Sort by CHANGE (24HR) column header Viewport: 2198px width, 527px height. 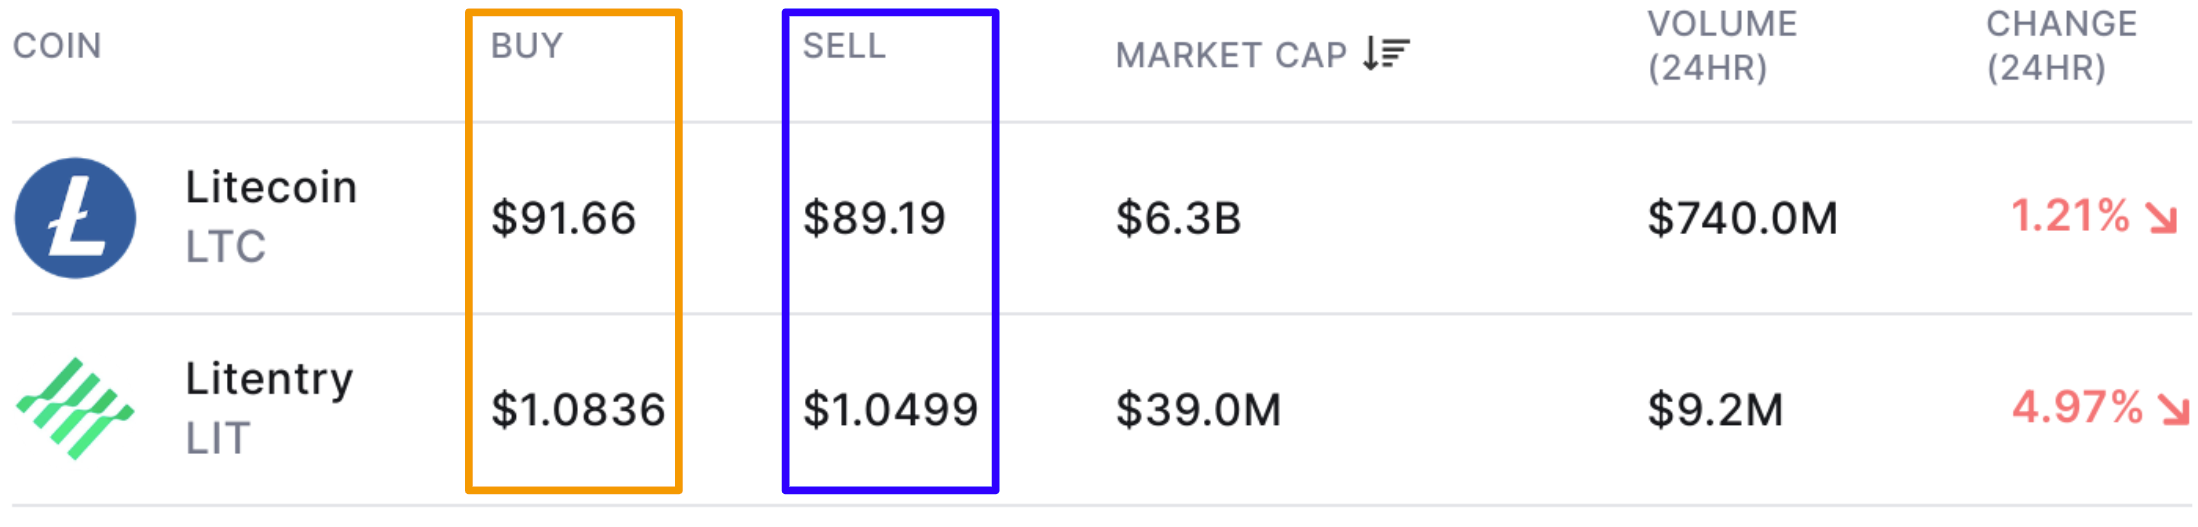tap(2061, 46)
